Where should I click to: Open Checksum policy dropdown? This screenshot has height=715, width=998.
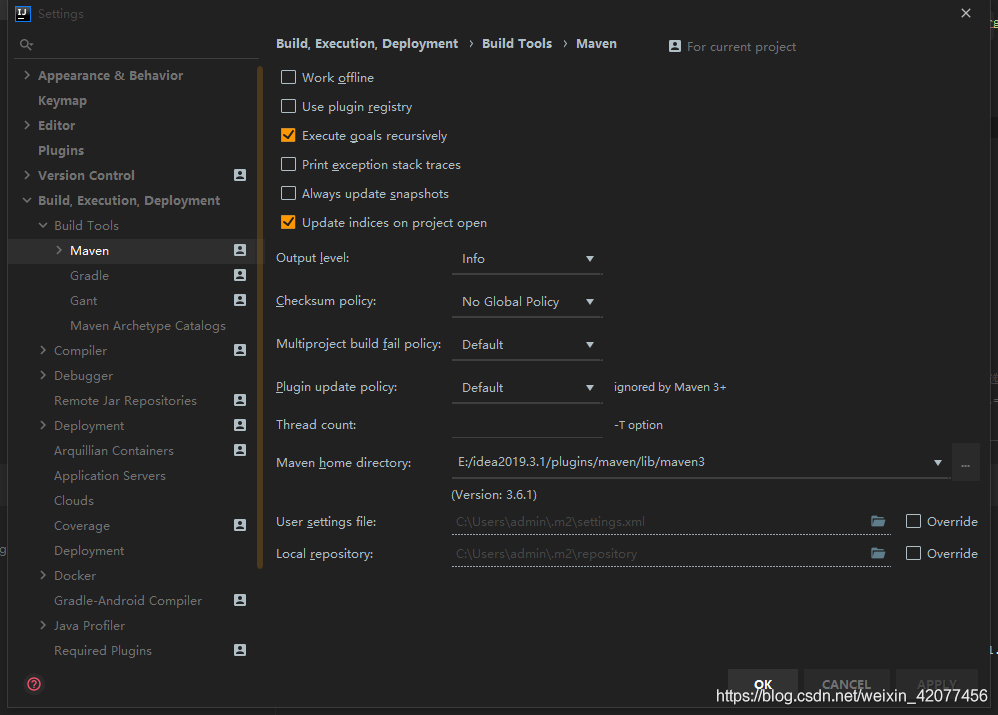(x=527, y=302)
